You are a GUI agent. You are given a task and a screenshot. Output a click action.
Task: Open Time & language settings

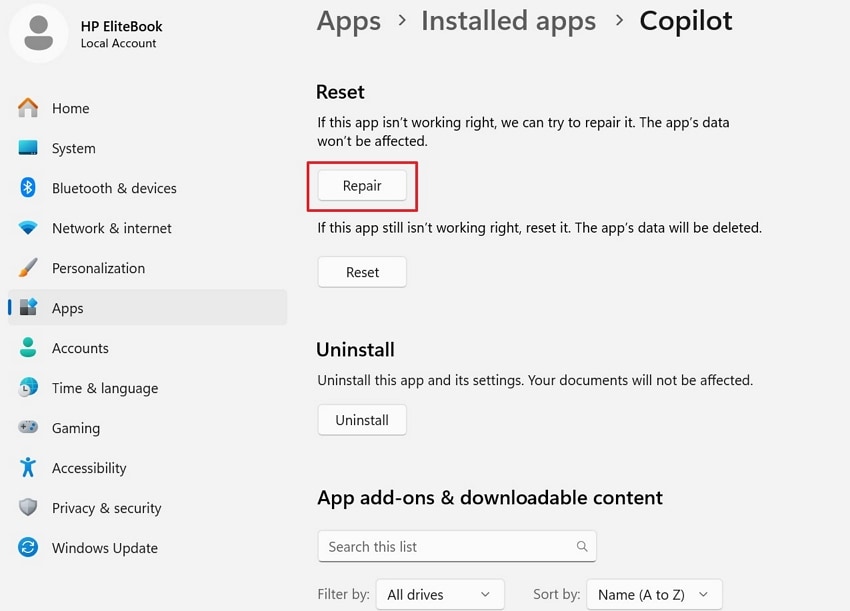click(x=105, y=388)
